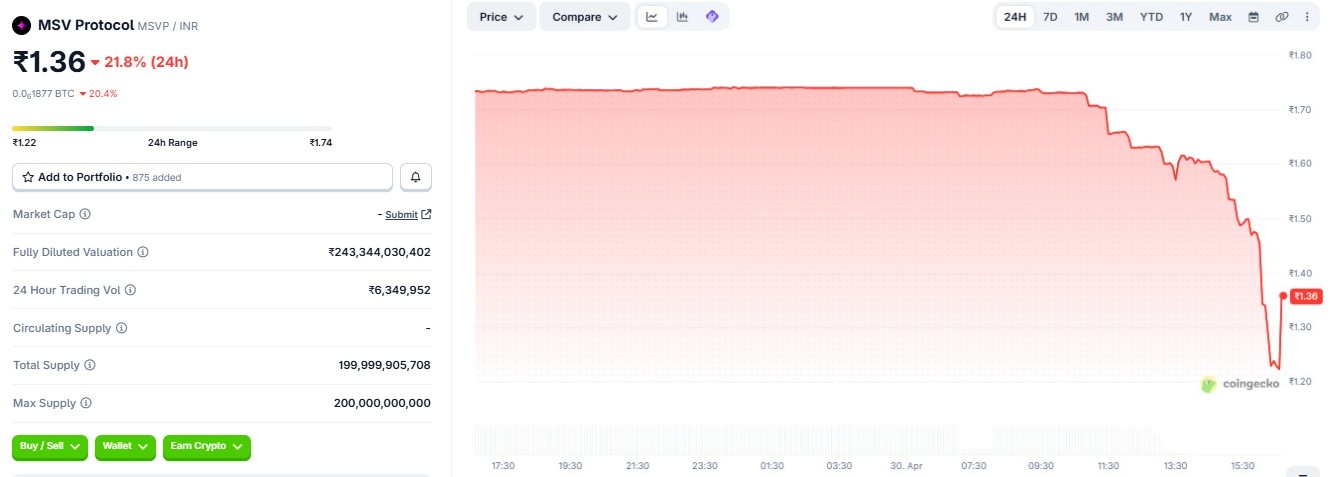Click the 30. Apr axis label
This screenshot has height=477, width=1330.
click(907, 466)
